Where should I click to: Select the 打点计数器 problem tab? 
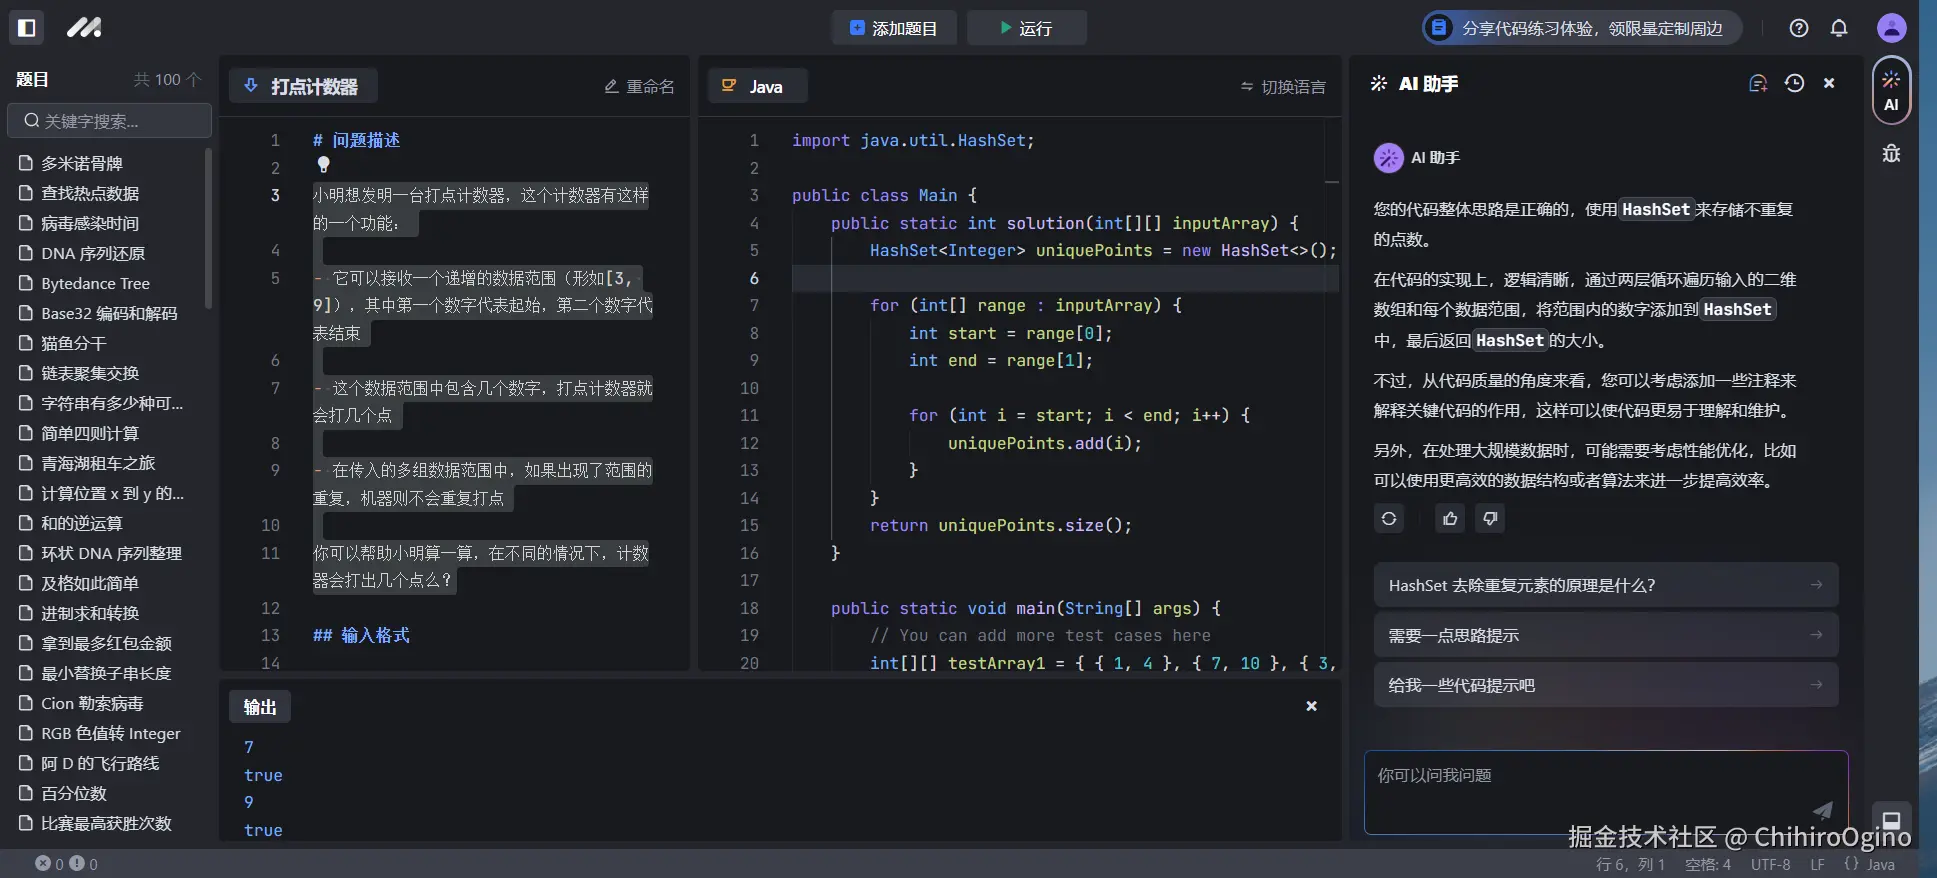click(303, 86)
